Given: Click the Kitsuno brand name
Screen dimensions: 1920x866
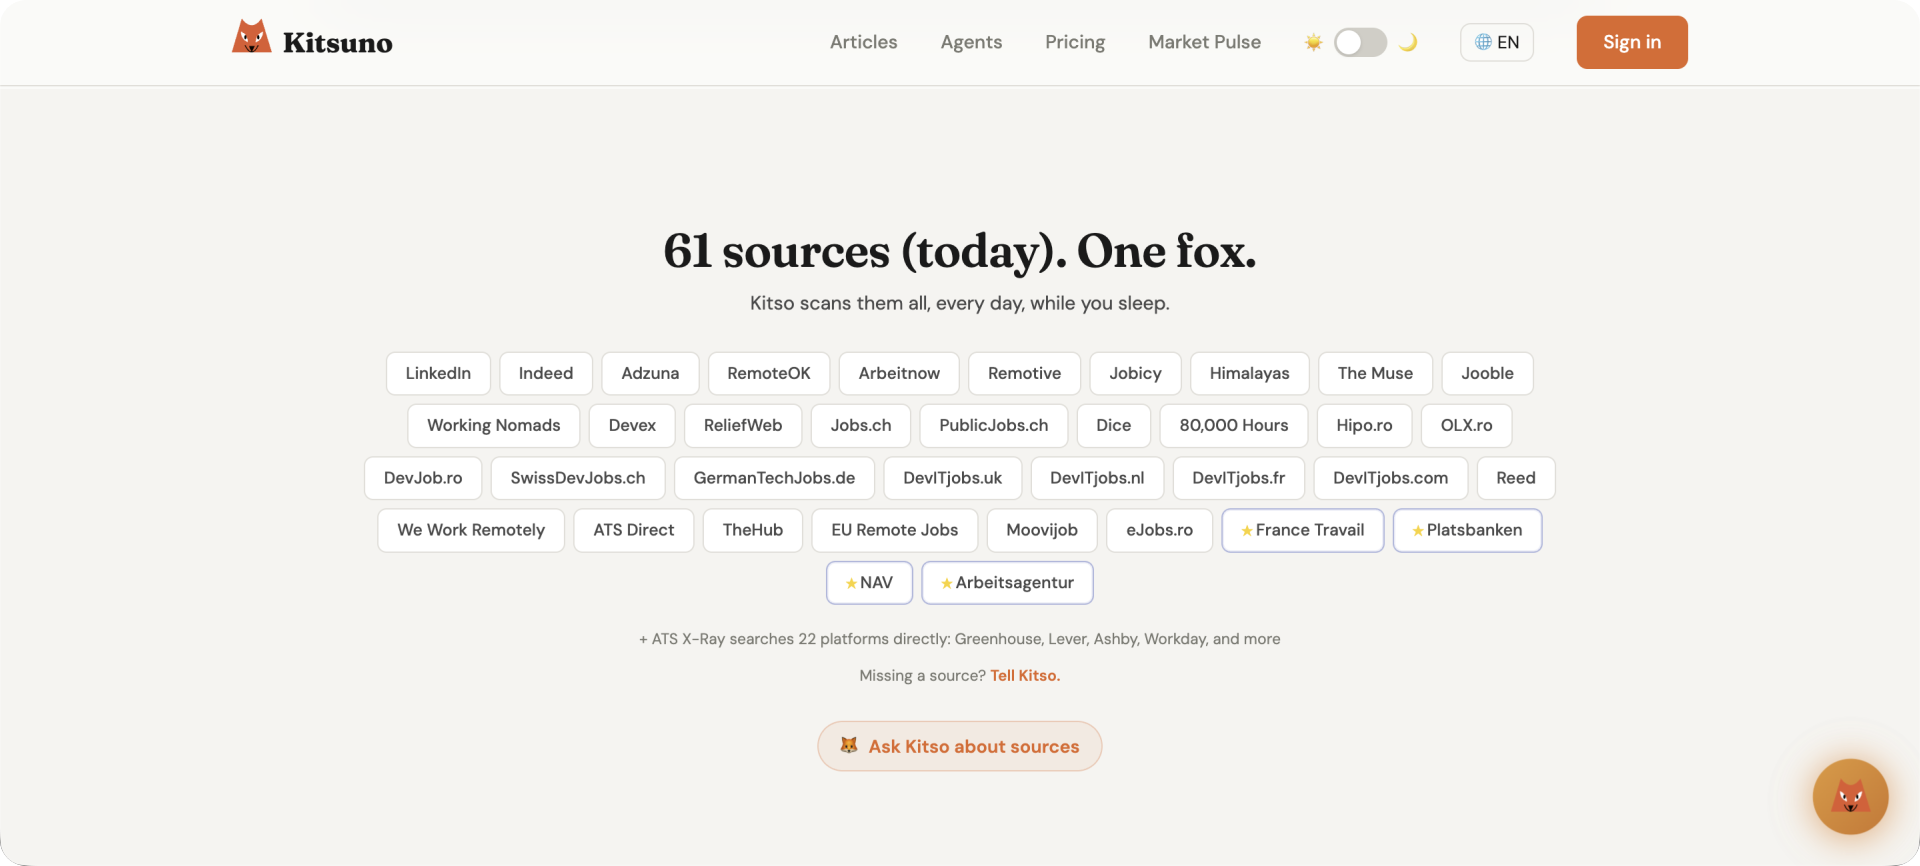Looking at the screenshot, I should pos(338,43).
